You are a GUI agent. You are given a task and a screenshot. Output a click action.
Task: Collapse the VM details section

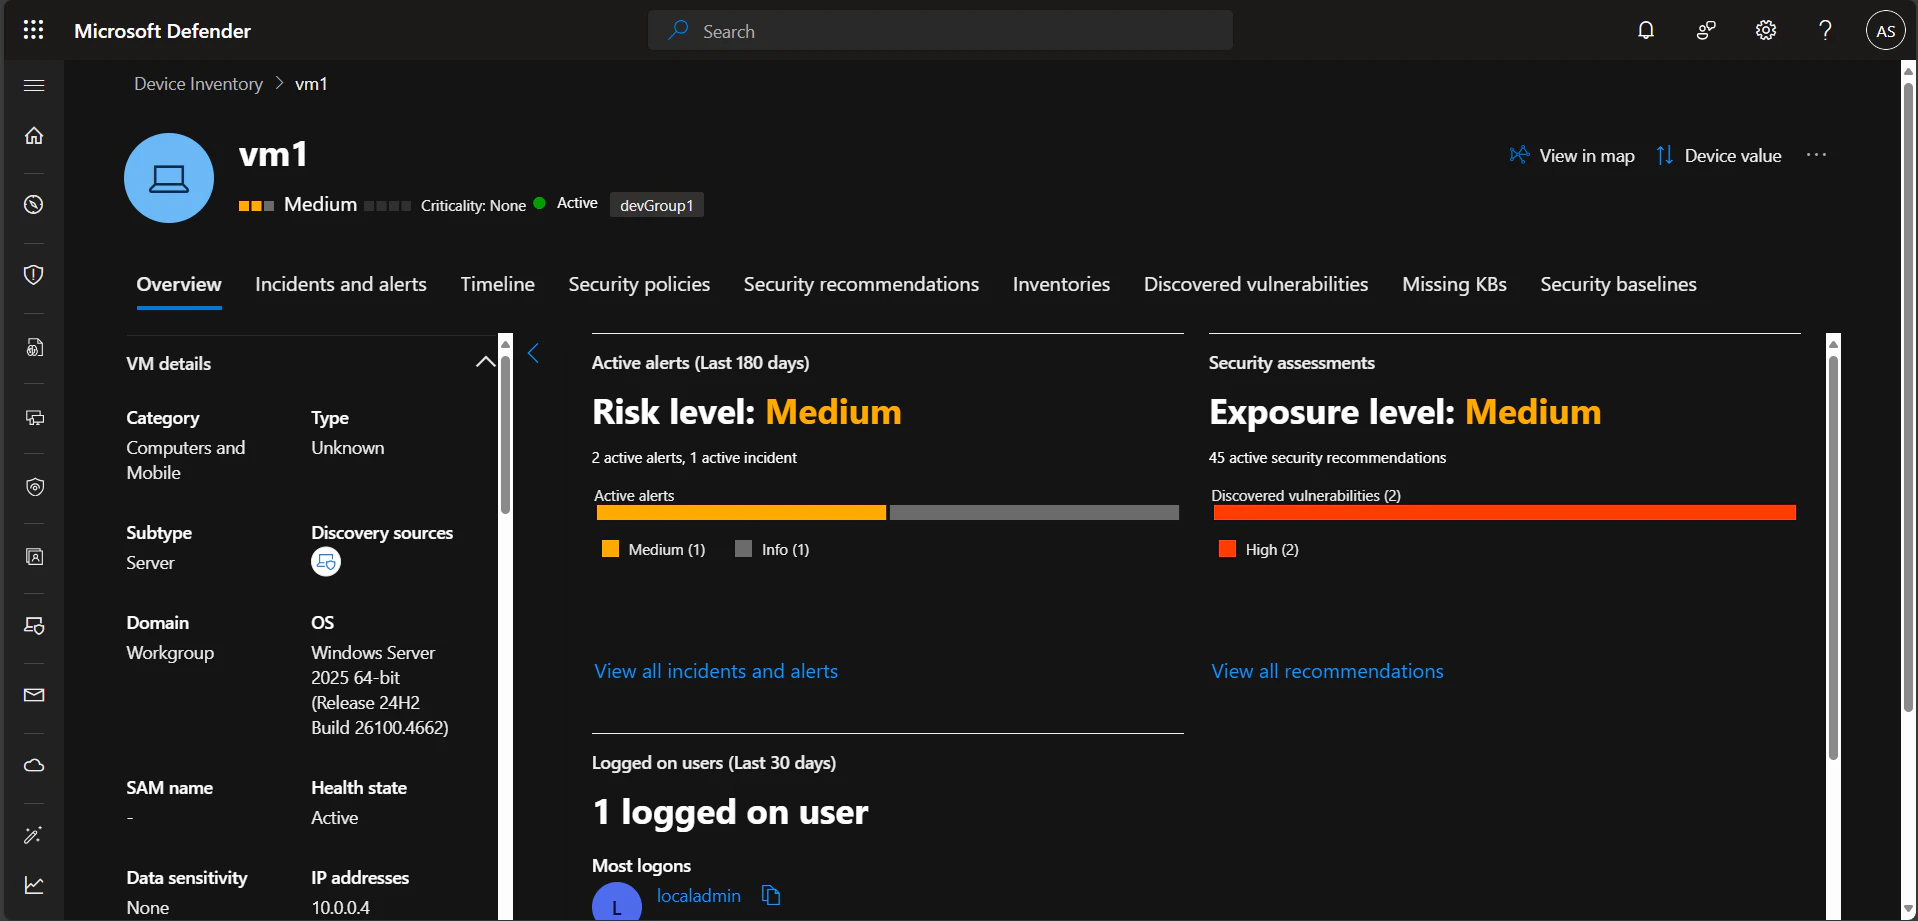485,362
